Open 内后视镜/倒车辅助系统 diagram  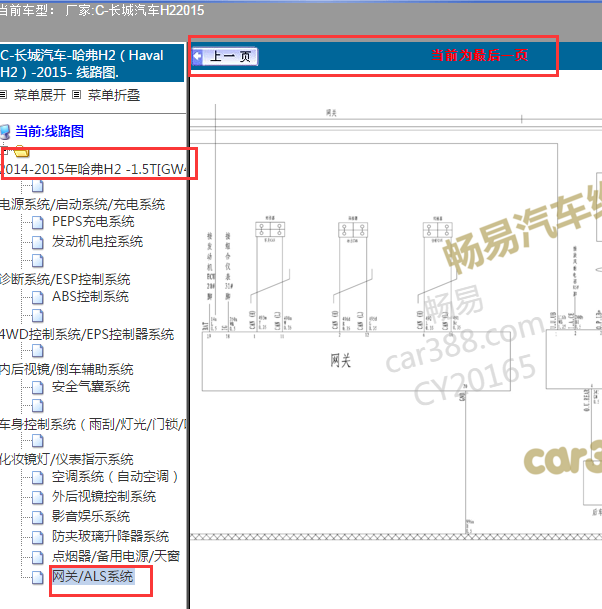coord(66,369)
